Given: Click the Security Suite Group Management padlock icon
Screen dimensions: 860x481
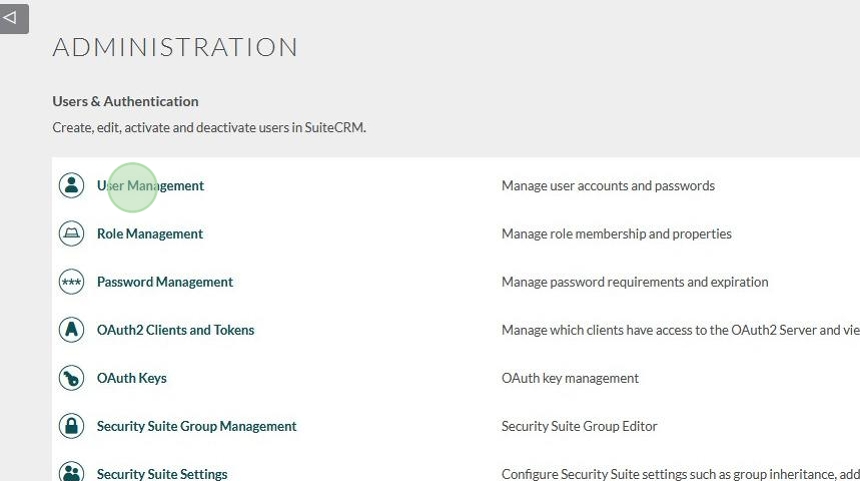Looking at the screenshot, I should coord(71,426).
